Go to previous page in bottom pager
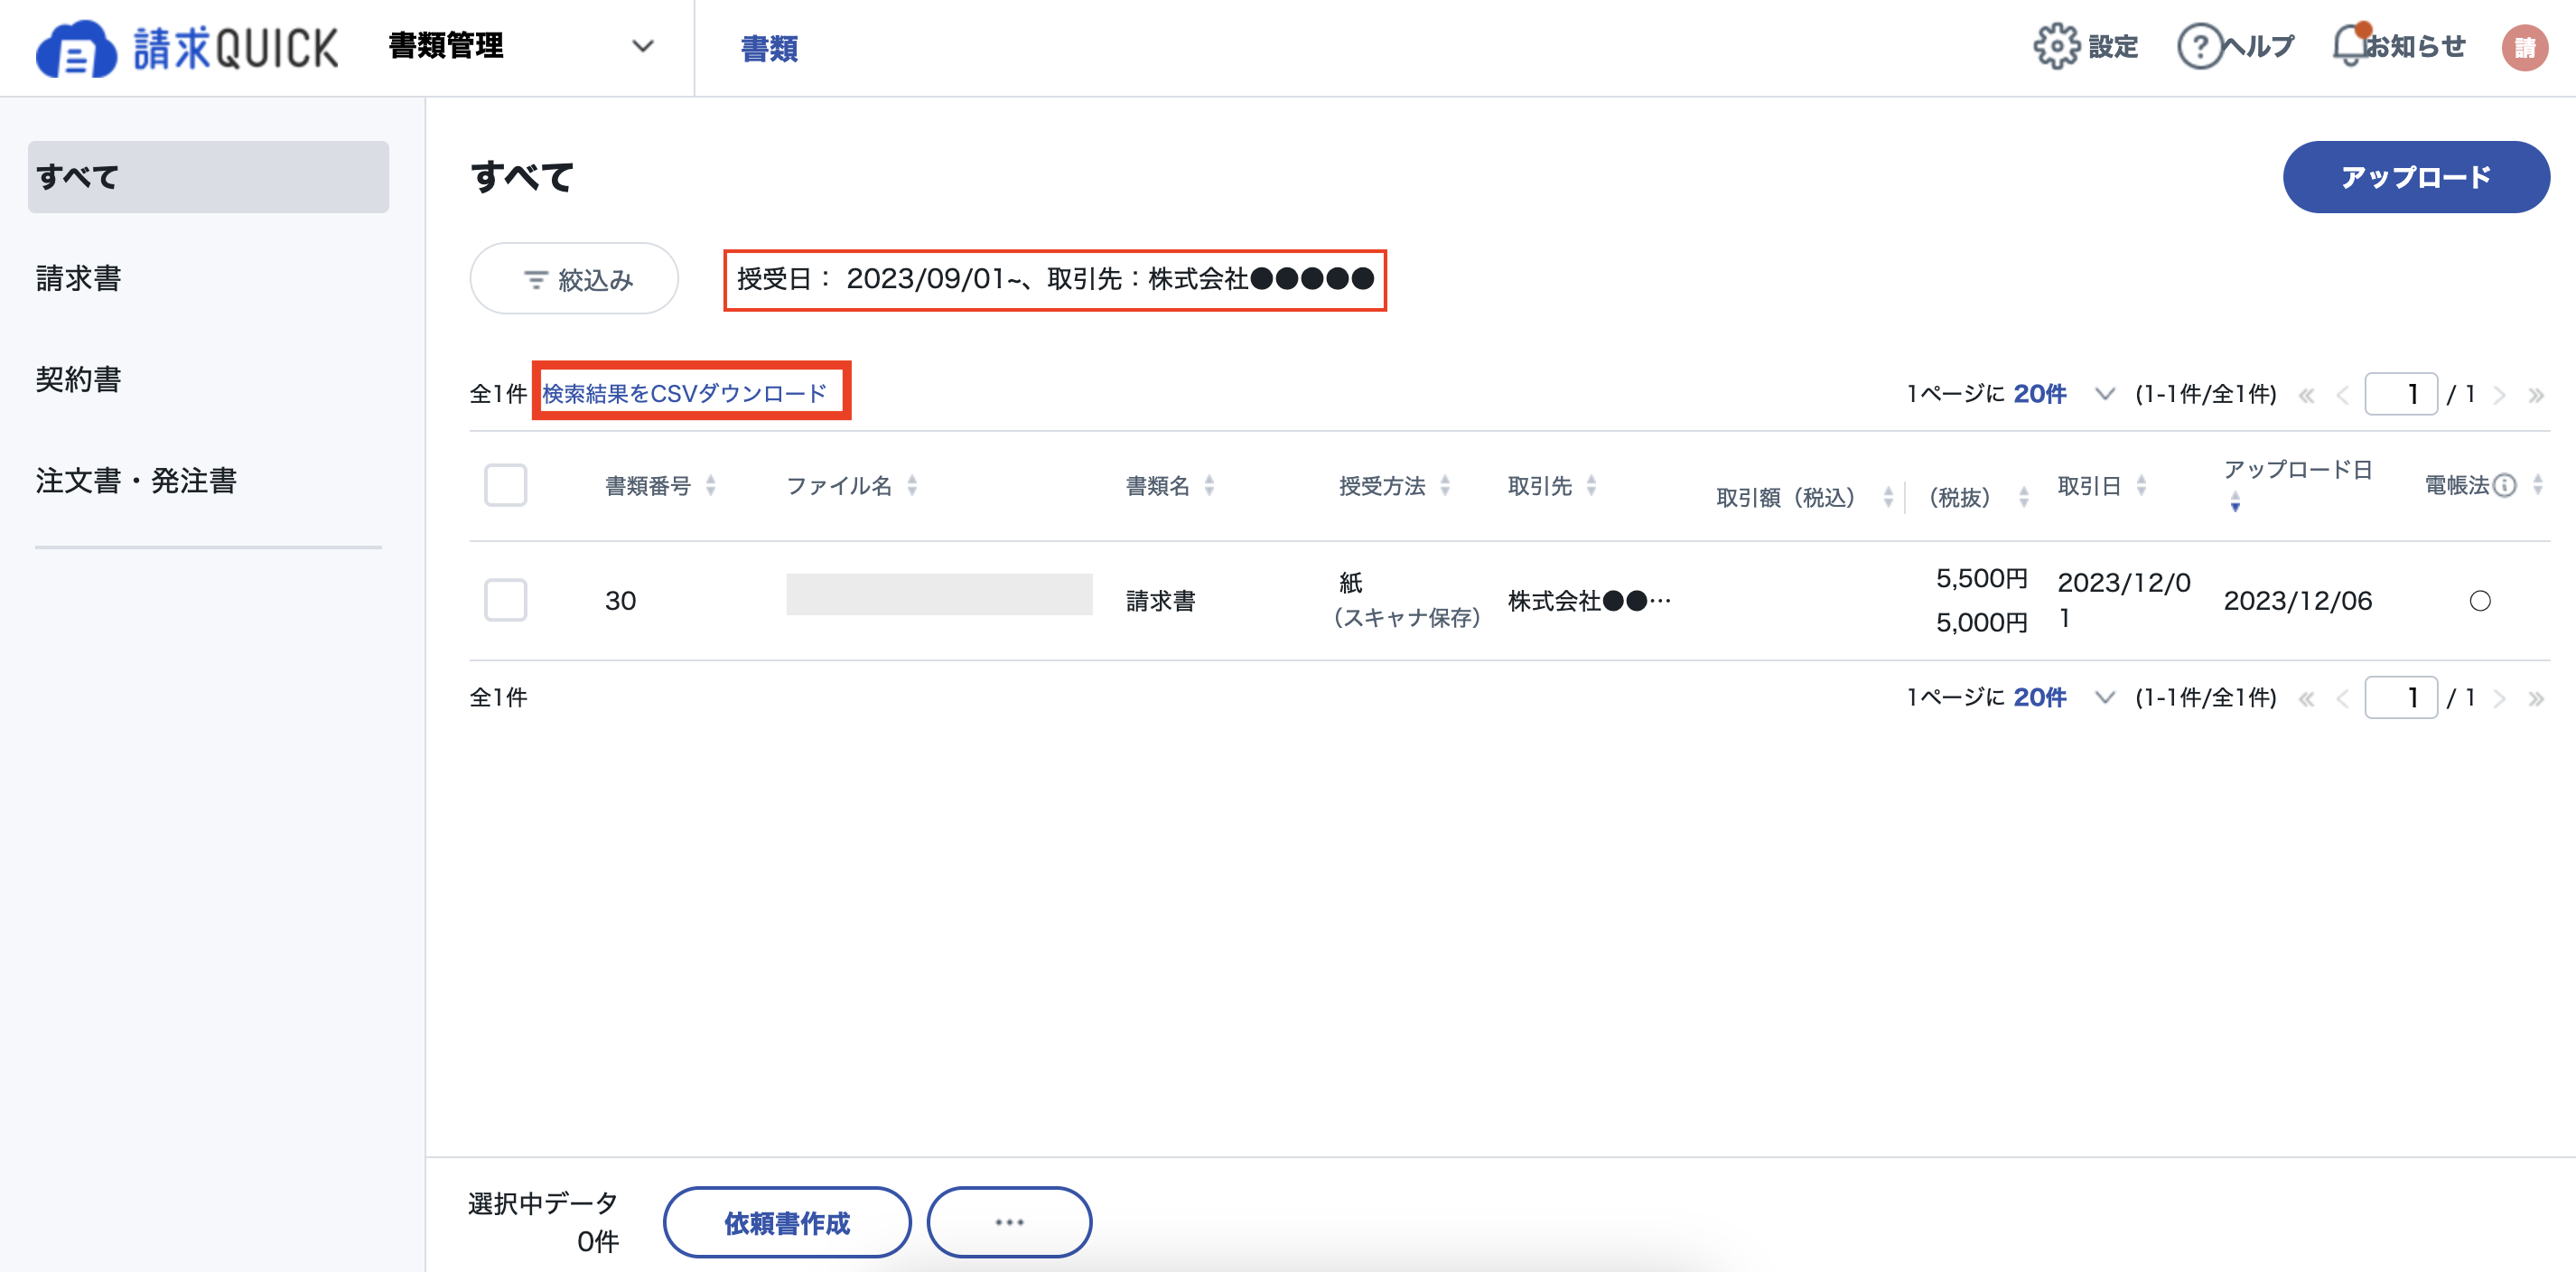Image resolution: width=2576 pixels, height=1272 pixels. click(2342, 699)
